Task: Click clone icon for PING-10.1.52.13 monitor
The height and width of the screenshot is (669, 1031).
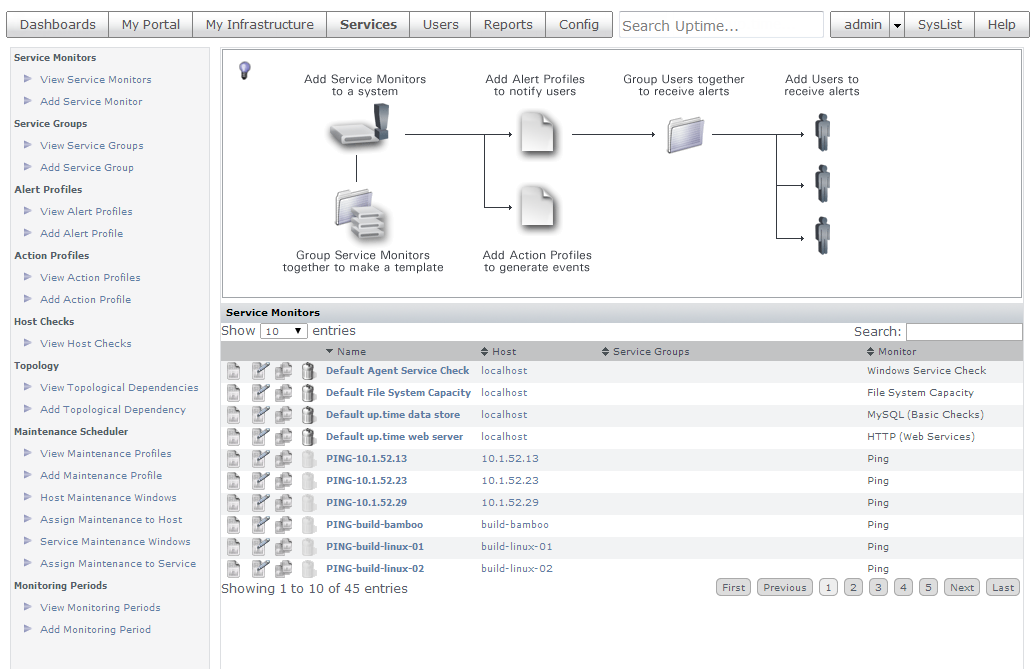Action: pos(283,459)
